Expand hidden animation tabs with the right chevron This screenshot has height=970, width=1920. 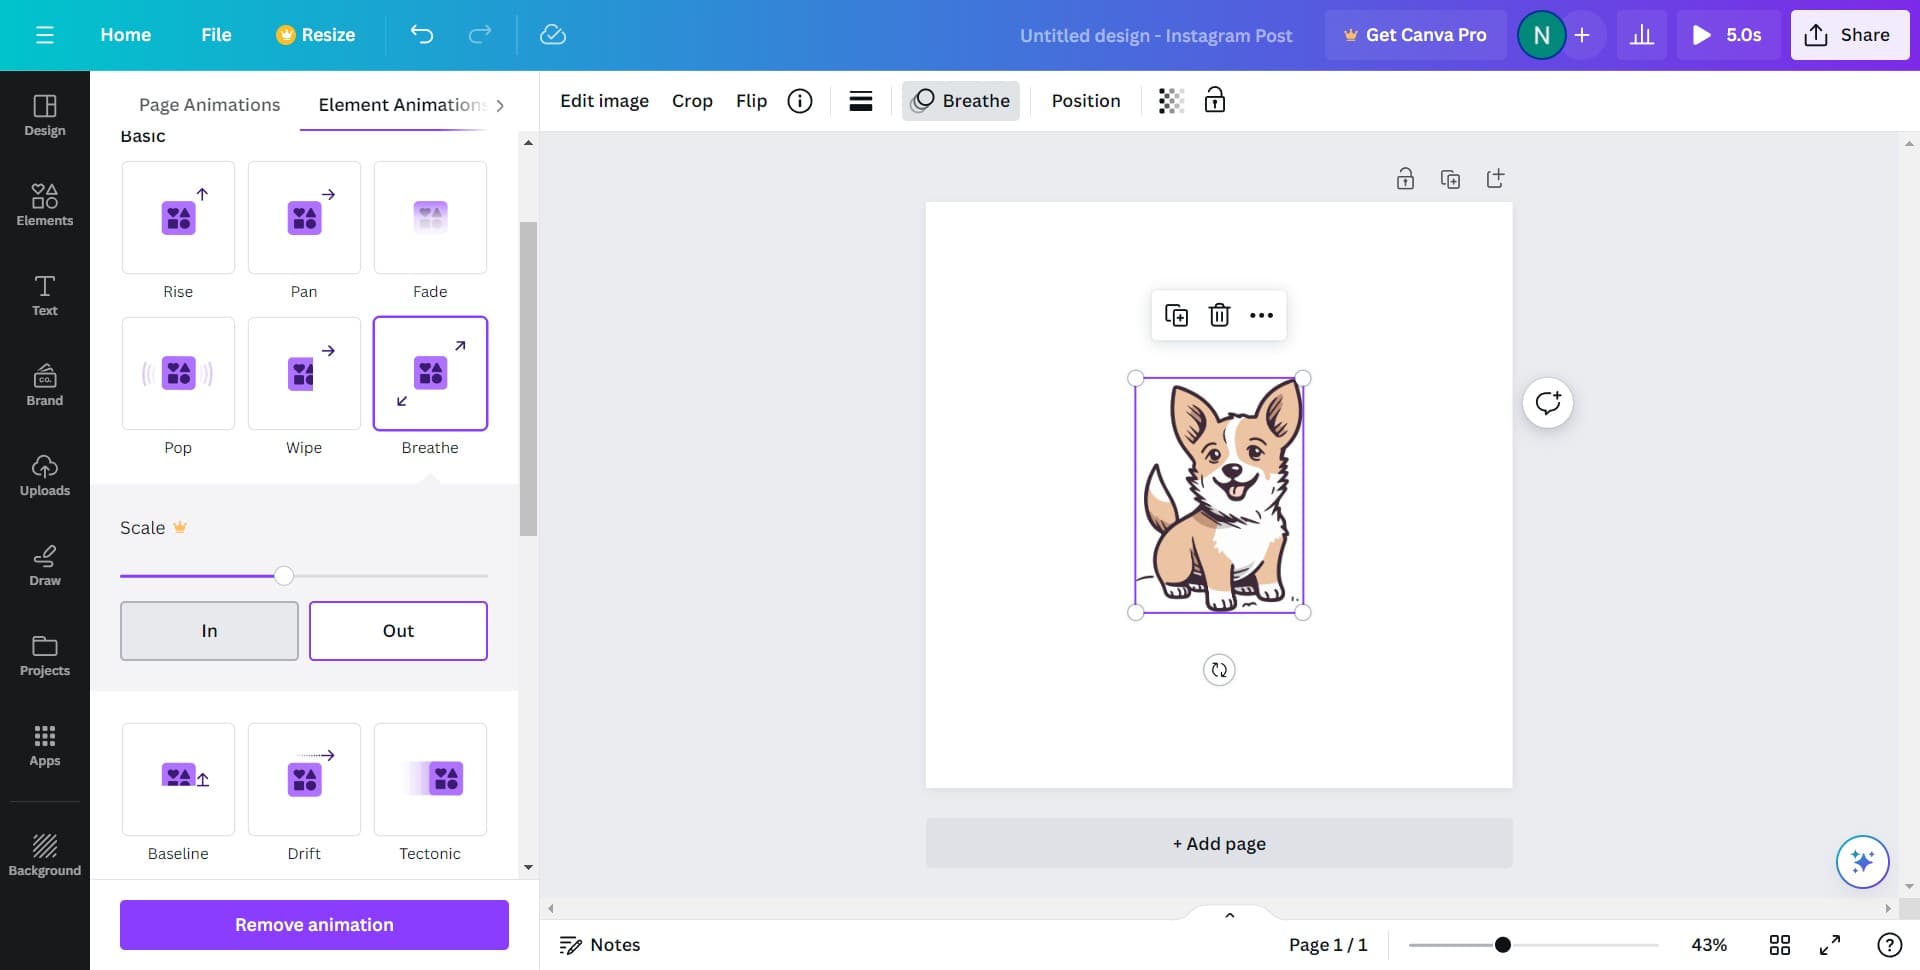tap(500, 104)
